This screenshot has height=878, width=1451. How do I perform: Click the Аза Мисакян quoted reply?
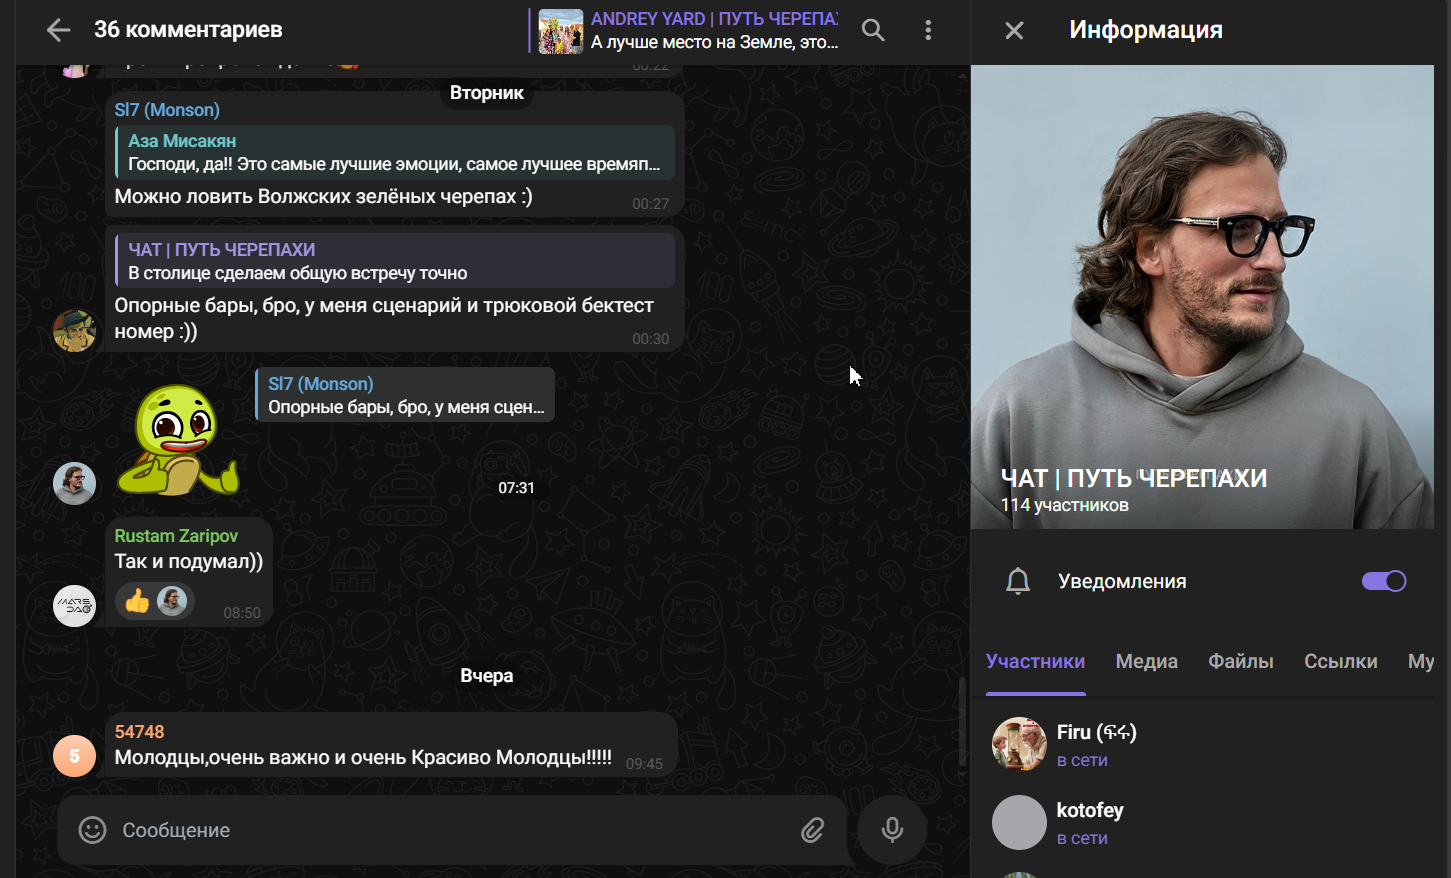pos(395,153)
